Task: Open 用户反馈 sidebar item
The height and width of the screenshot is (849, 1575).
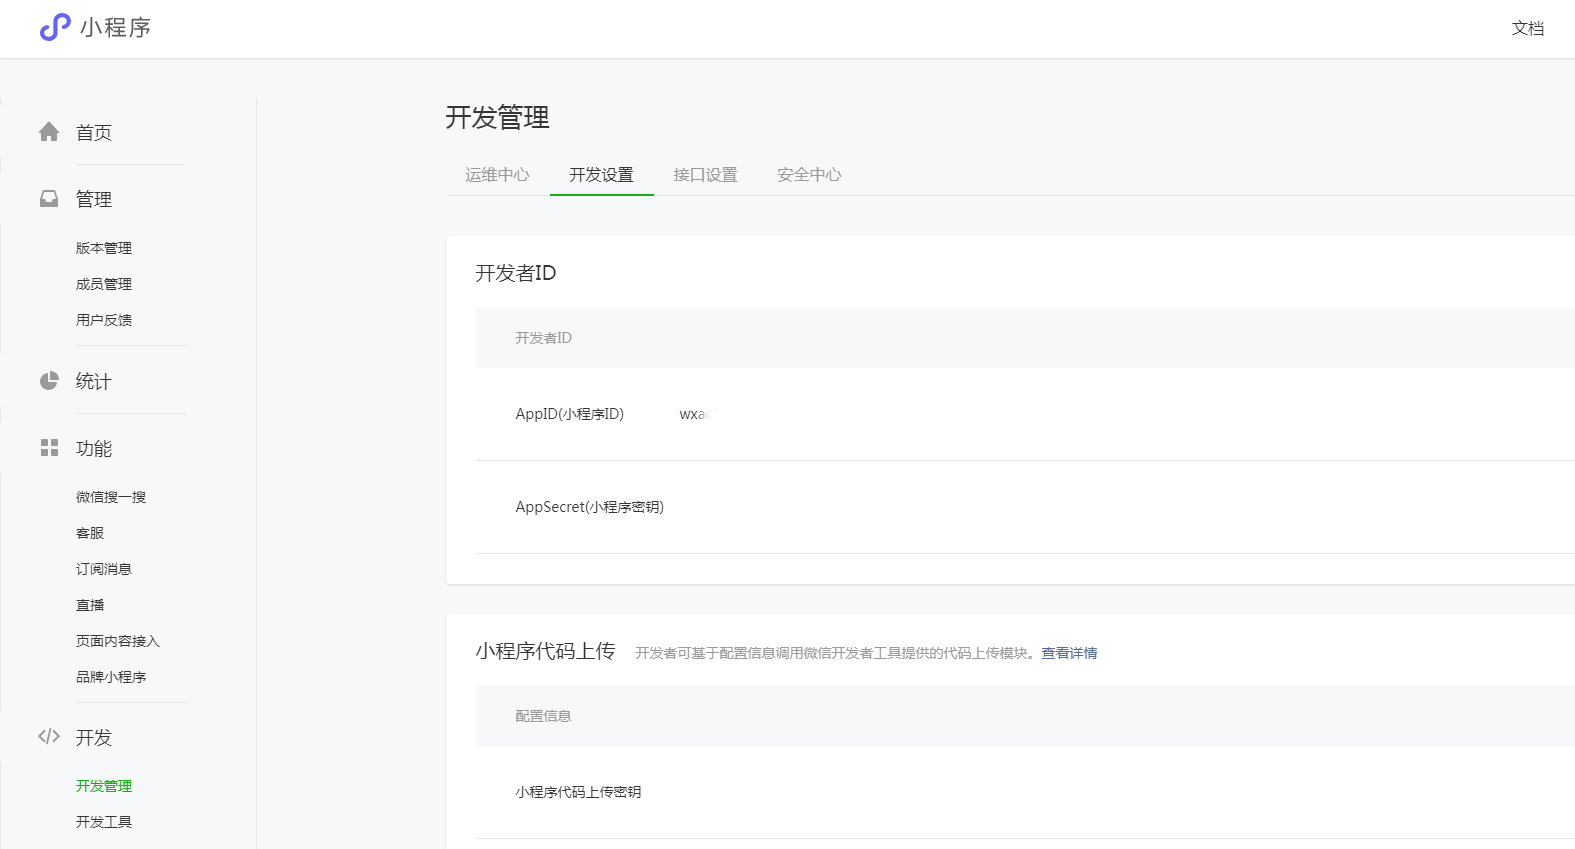Action: click(104, 320)
